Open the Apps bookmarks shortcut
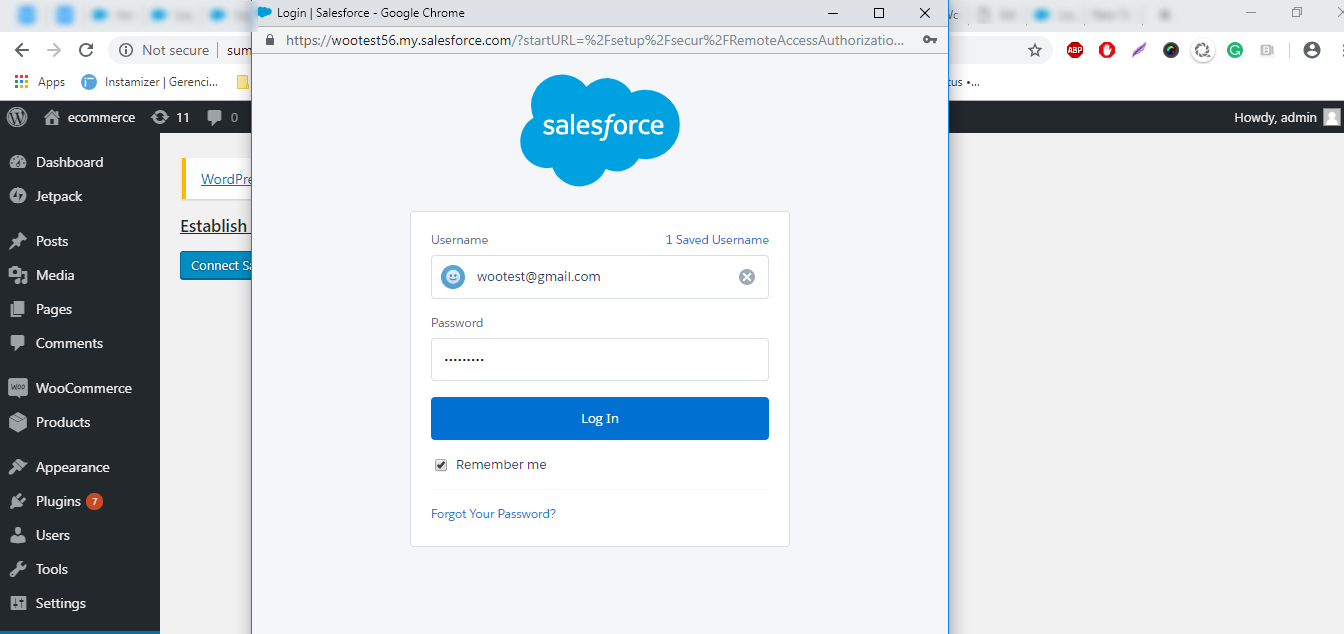This screenshot has width=1344, height=634. point(40,82)
